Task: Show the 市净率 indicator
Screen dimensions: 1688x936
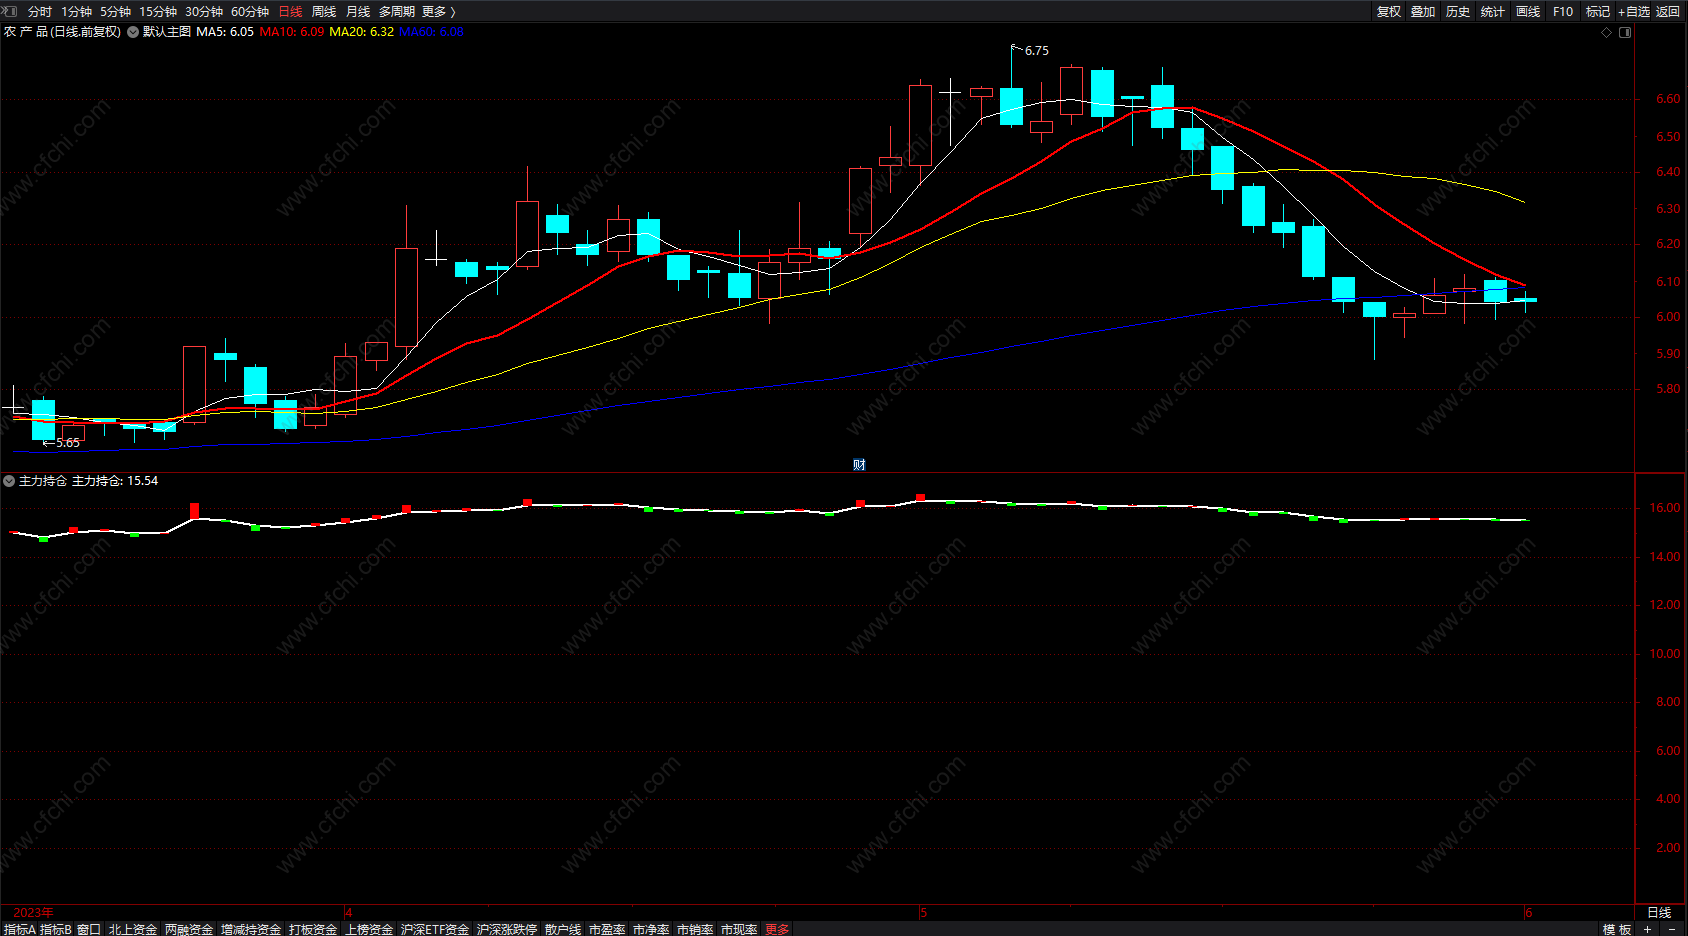Action: click(651, 929)
